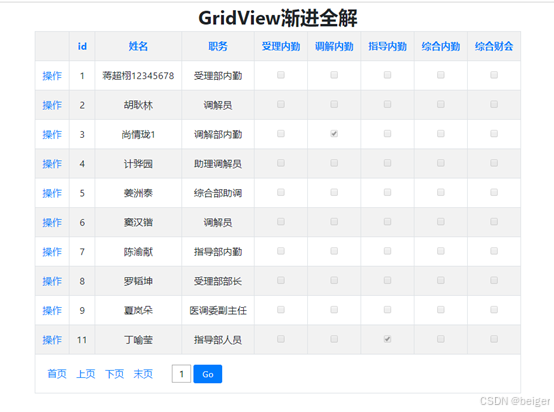The image size is (554, 412).
Task: Open 操作 link for row id 8
Action: [52, 281]
